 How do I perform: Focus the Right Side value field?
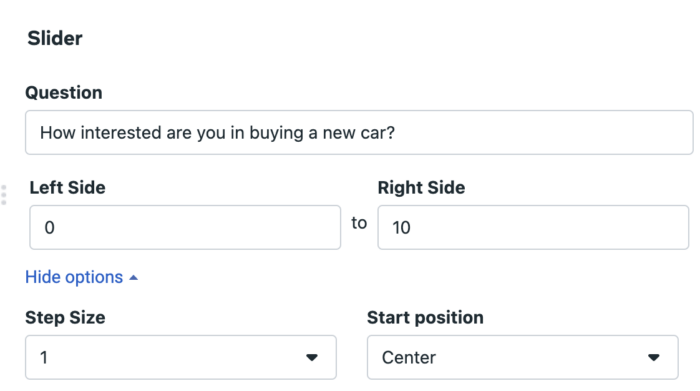tap(533, 227)
